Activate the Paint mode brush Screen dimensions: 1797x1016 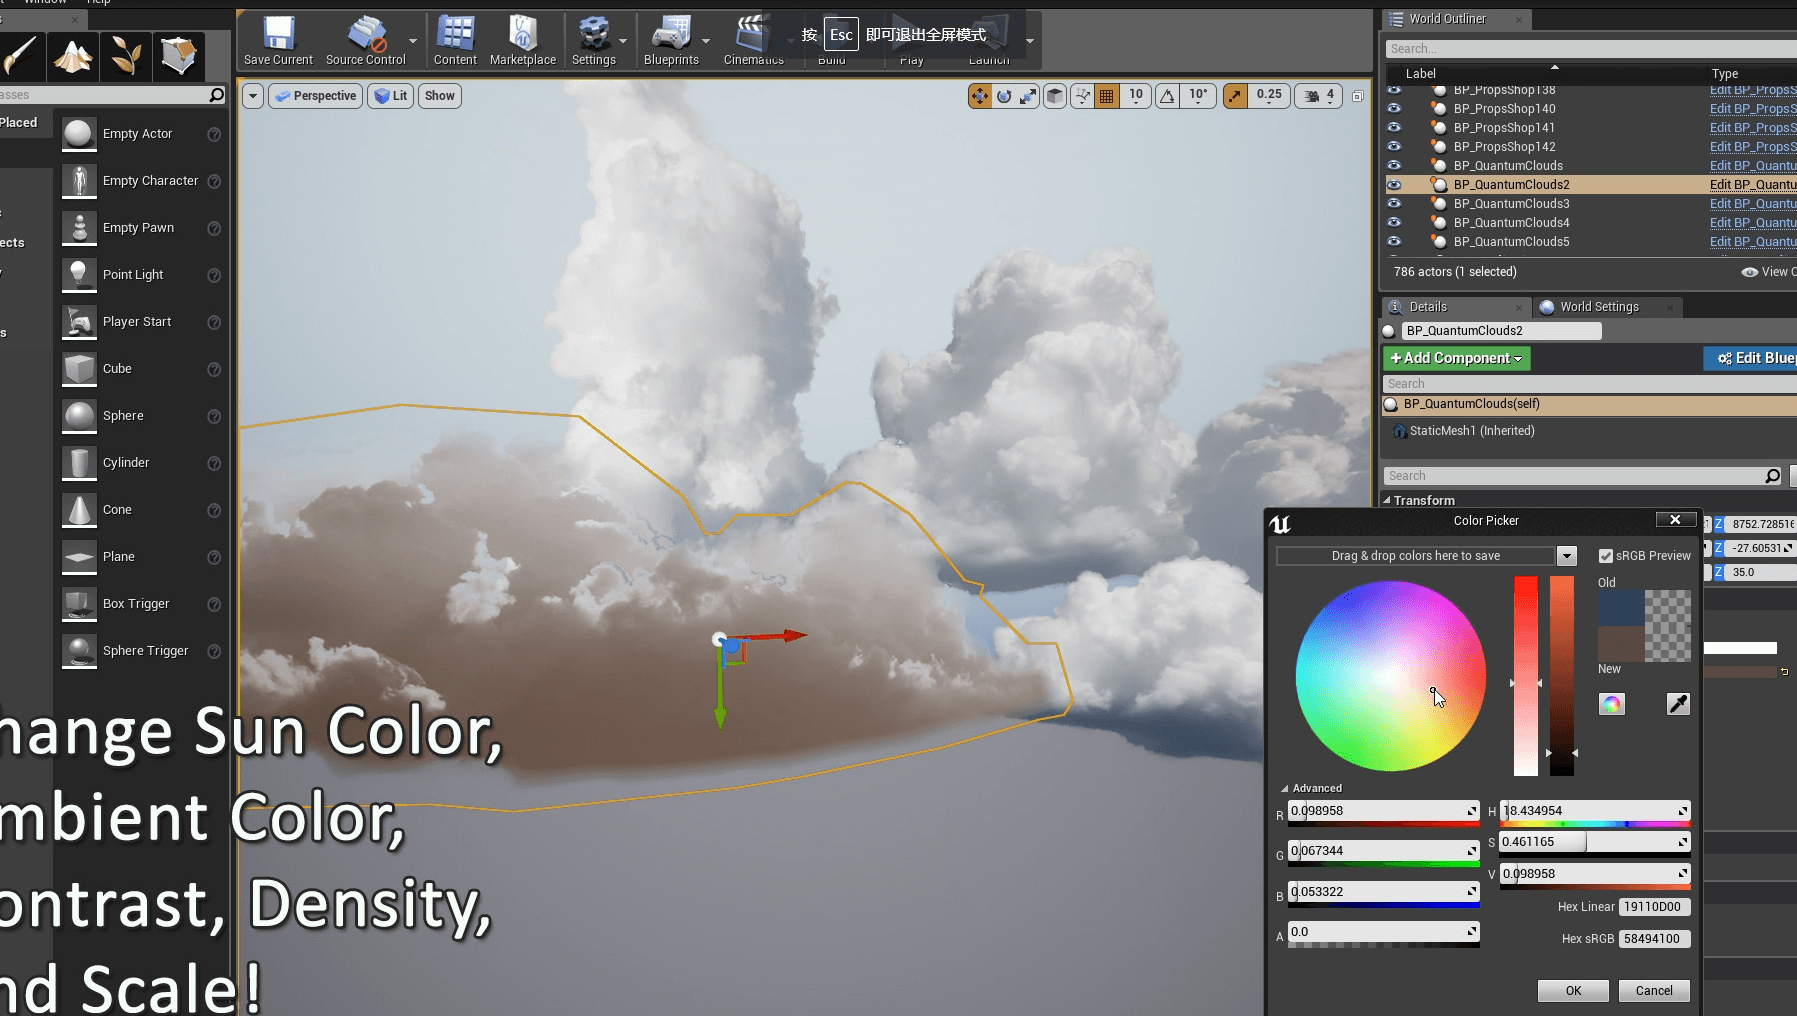(22, 56)
